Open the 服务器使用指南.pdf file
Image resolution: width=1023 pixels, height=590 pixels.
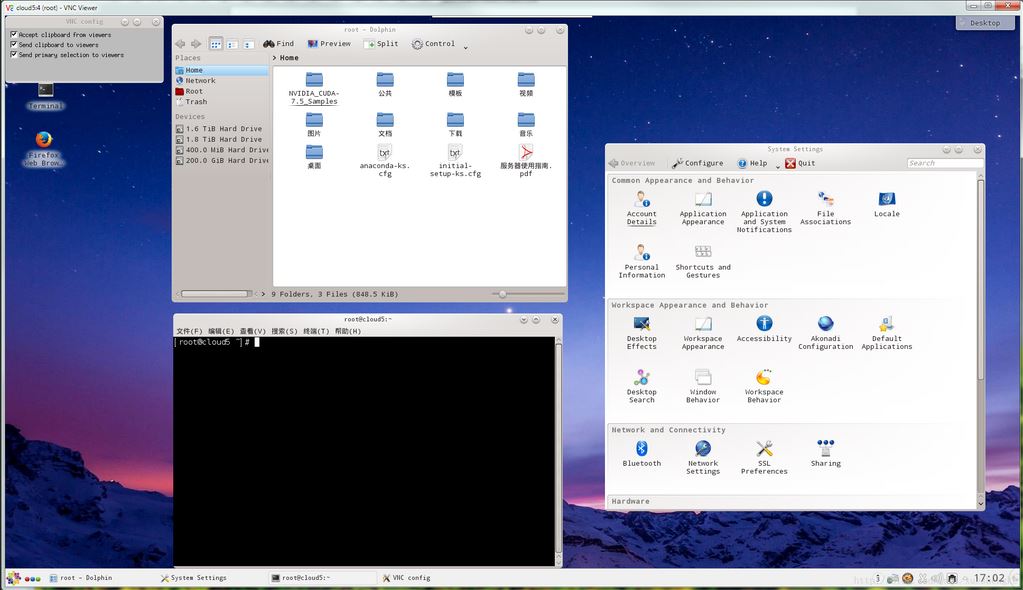526,153
